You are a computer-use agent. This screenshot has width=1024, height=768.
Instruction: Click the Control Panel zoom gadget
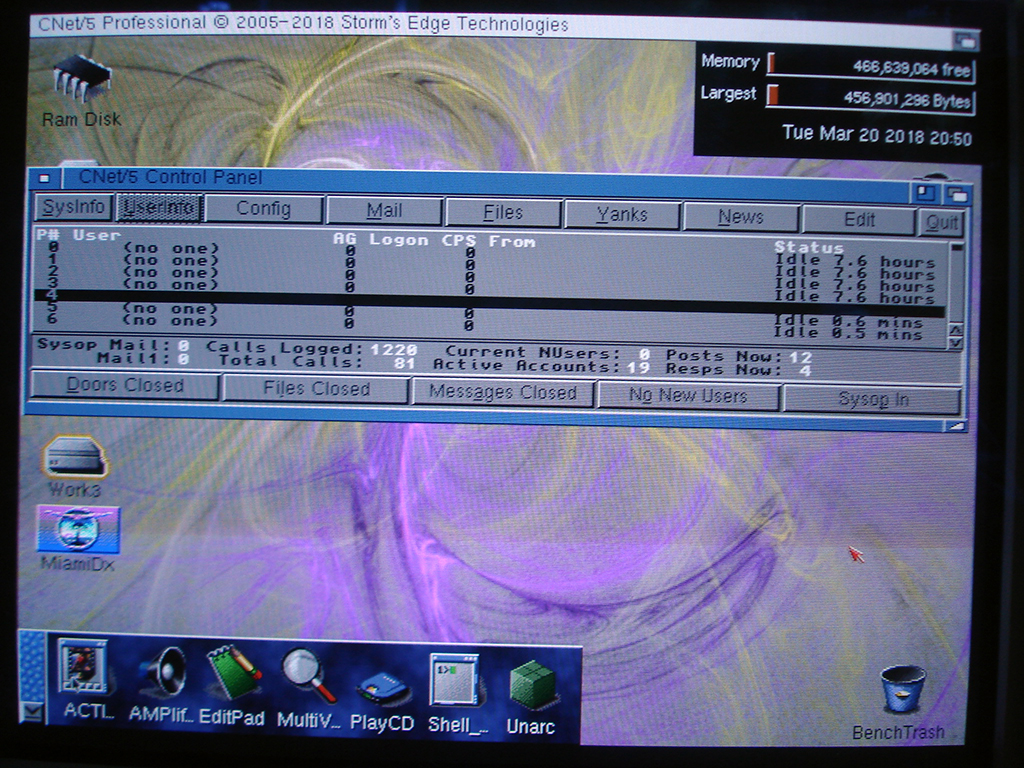click(926, 193)
